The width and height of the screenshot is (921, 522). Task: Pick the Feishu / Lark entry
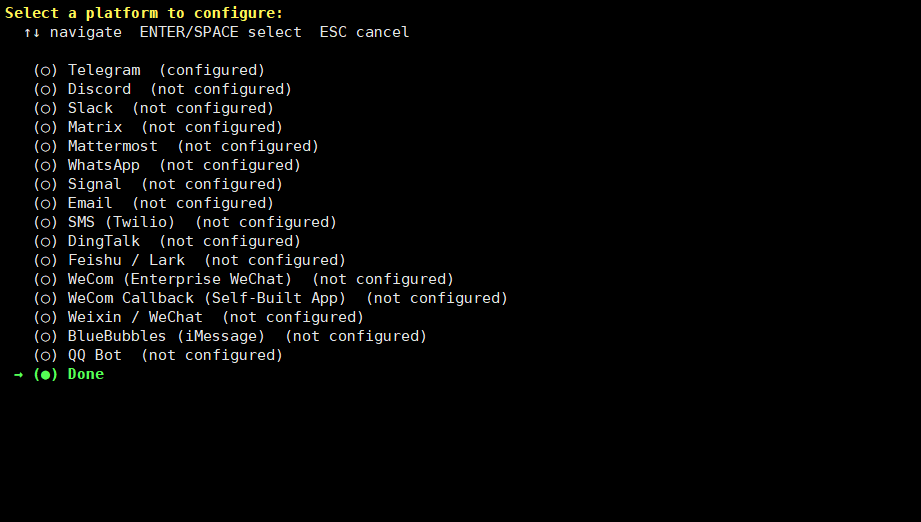click(x=126, y=260)
